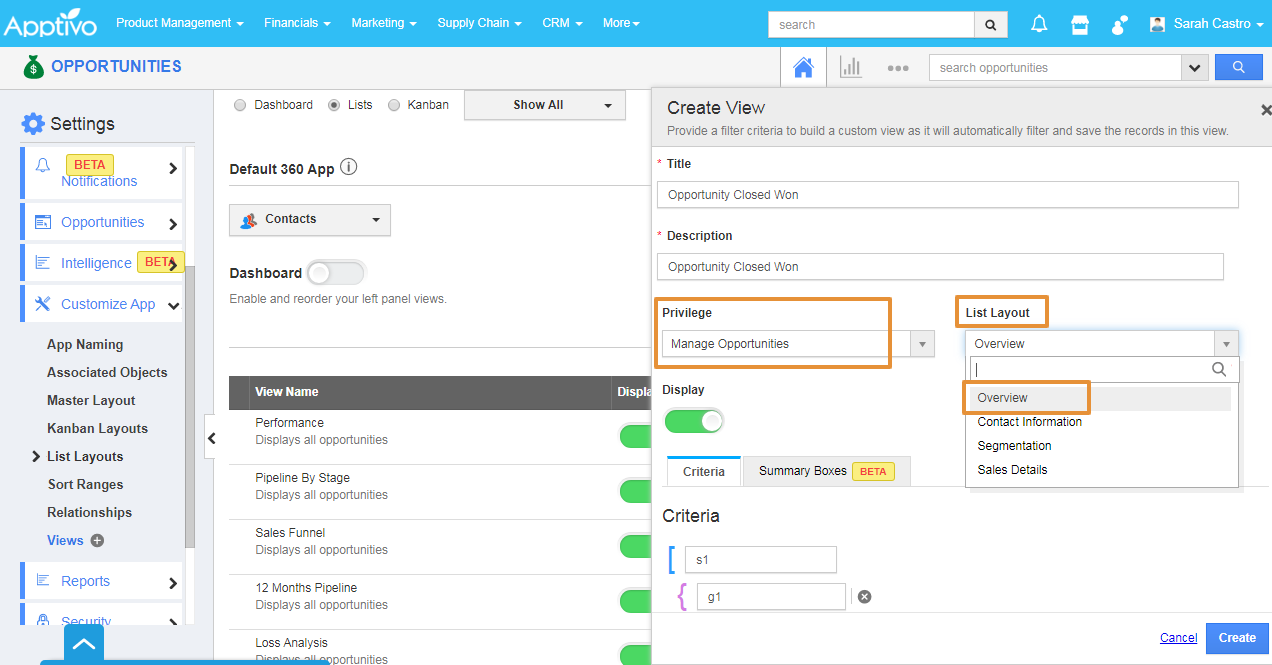Select the Kanban radio button
Image resolution: width=1272 pixels, height=665 pixels.
[x=394, y=105]
